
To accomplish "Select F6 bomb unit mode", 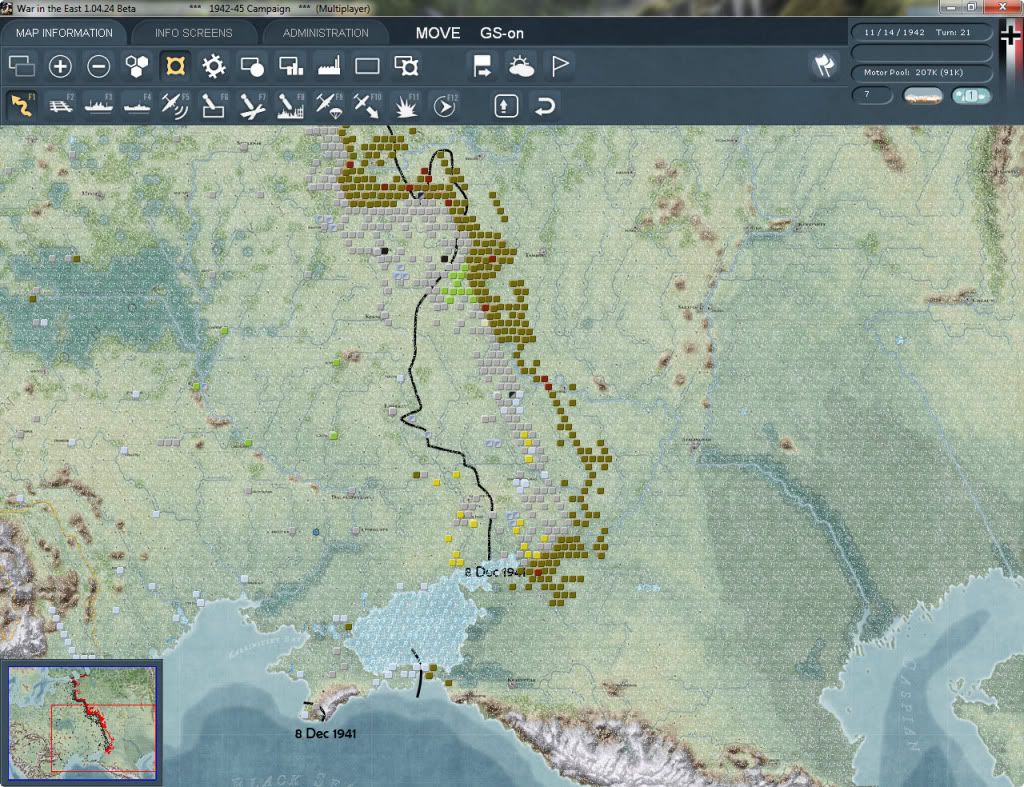I will pos(214,105).
